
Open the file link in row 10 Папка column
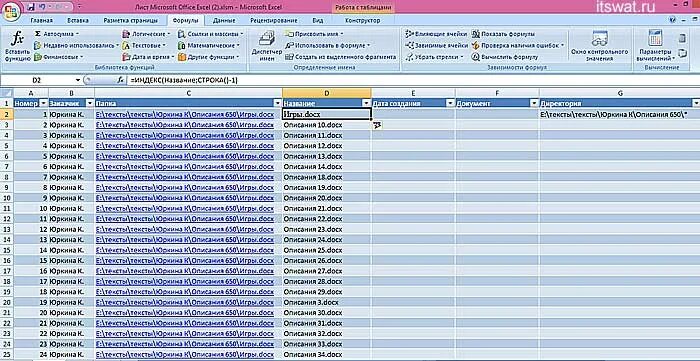click(x=185, y=198)
